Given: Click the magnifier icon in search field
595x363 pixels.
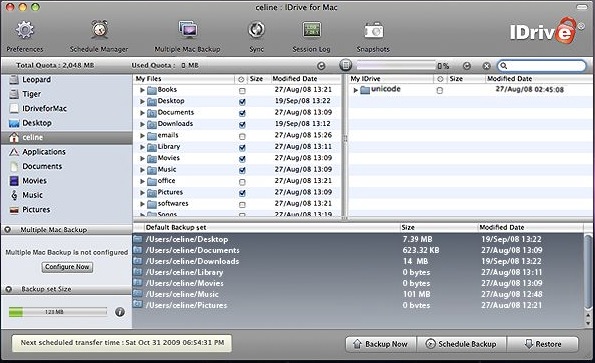Looking at the screenshot, I should (504, 66).
